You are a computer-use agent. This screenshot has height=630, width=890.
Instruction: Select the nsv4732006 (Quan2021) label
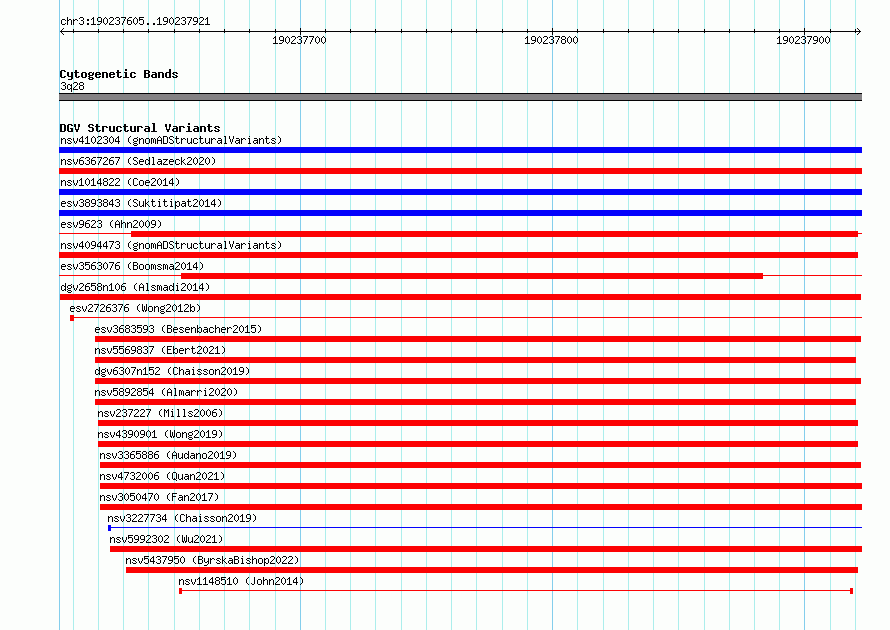pos(162,476)
